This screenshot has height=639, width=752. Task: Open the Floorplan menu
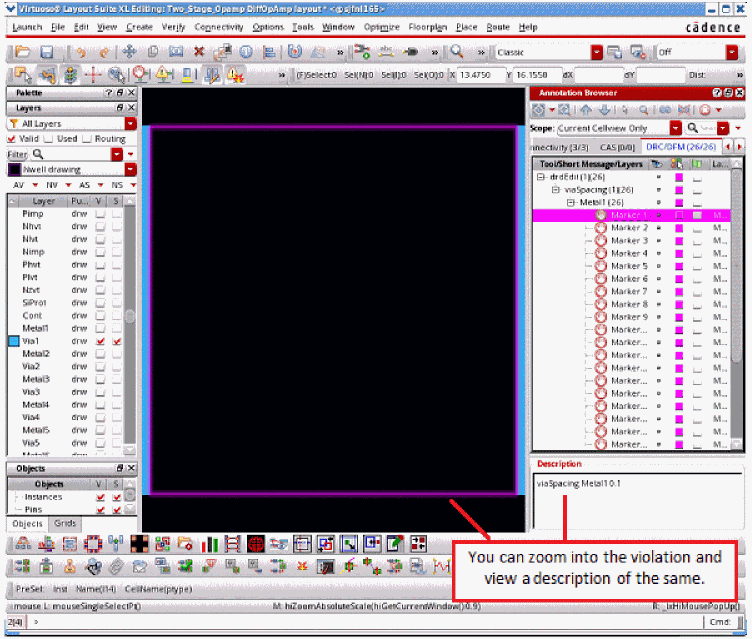tap(427, 27)
